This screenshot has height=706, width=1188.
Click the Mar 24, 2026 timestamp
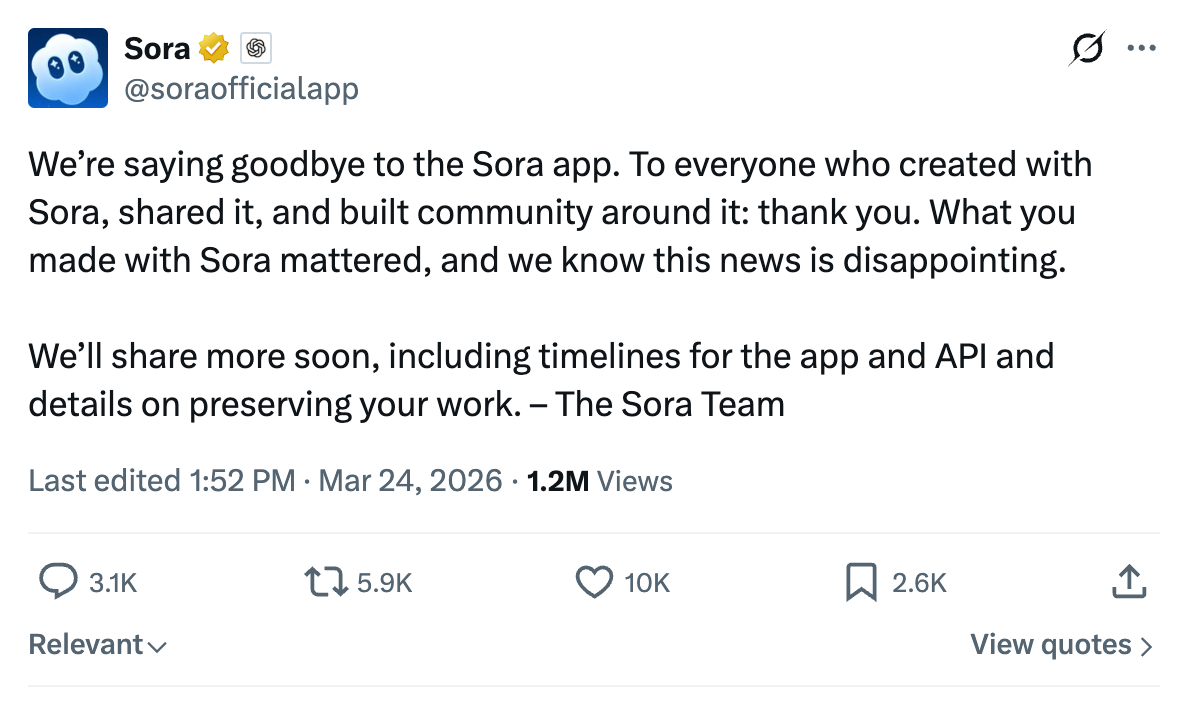[410, 481]
